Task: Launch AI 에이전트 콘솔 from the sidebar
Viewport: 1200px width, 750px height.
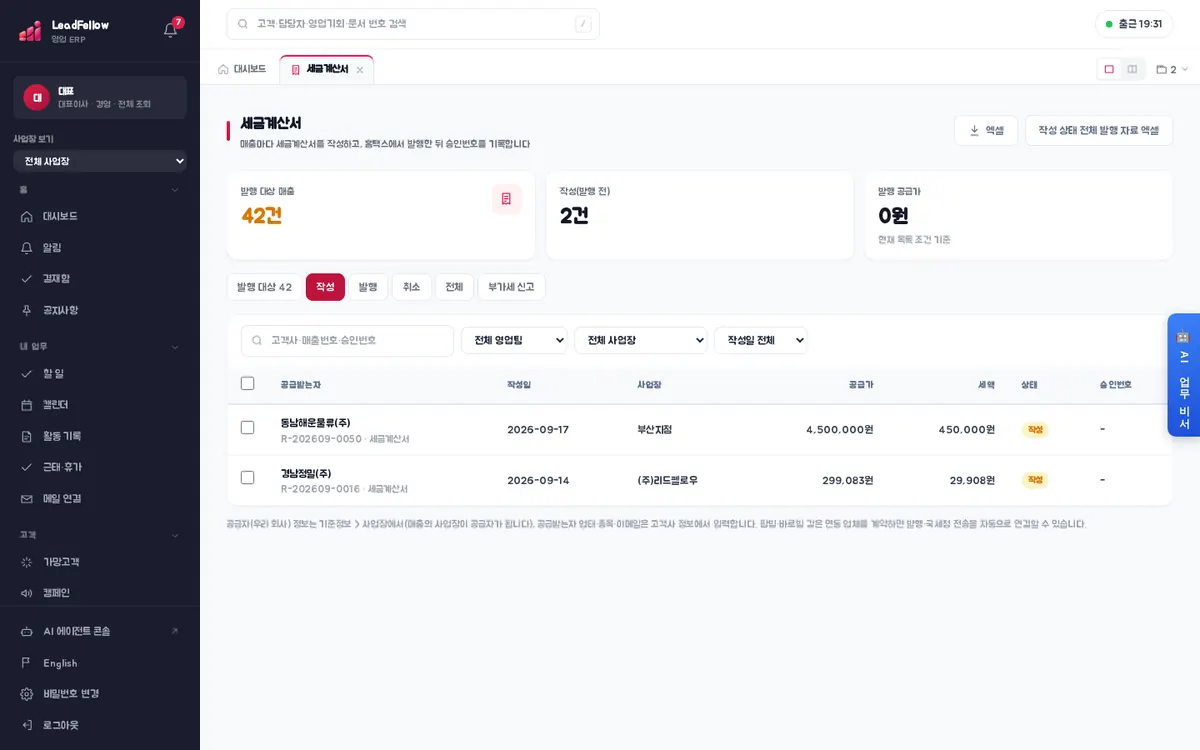Action: coord(100,631)
